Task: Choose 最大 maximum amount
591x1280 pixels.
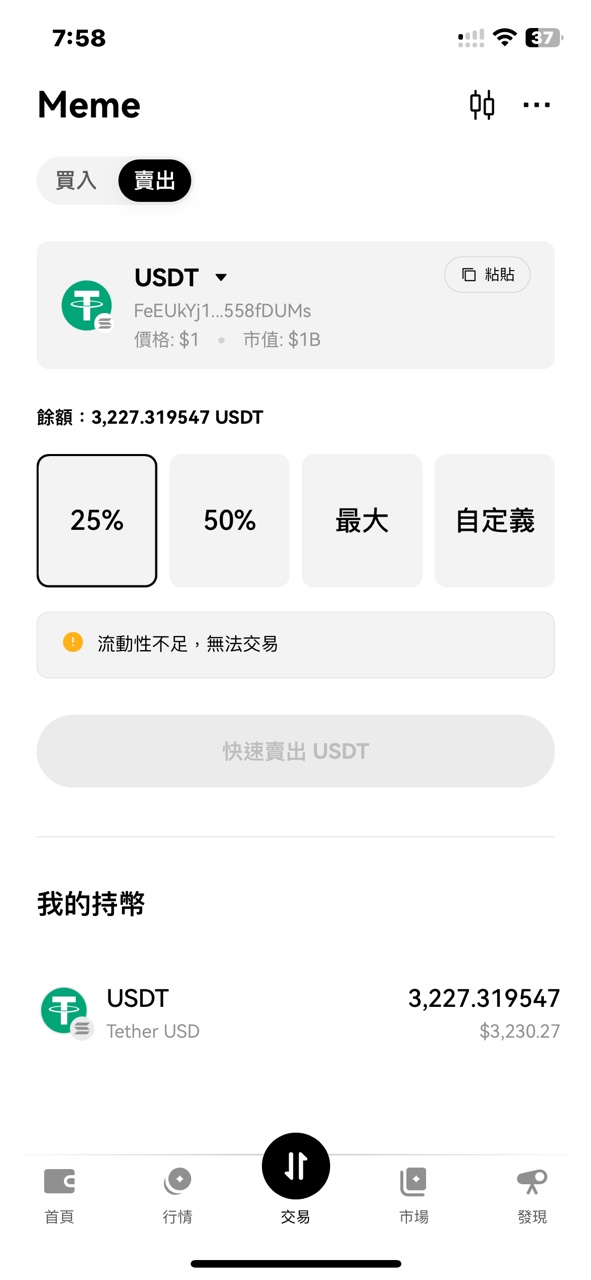Action: (x=362, y=520)
